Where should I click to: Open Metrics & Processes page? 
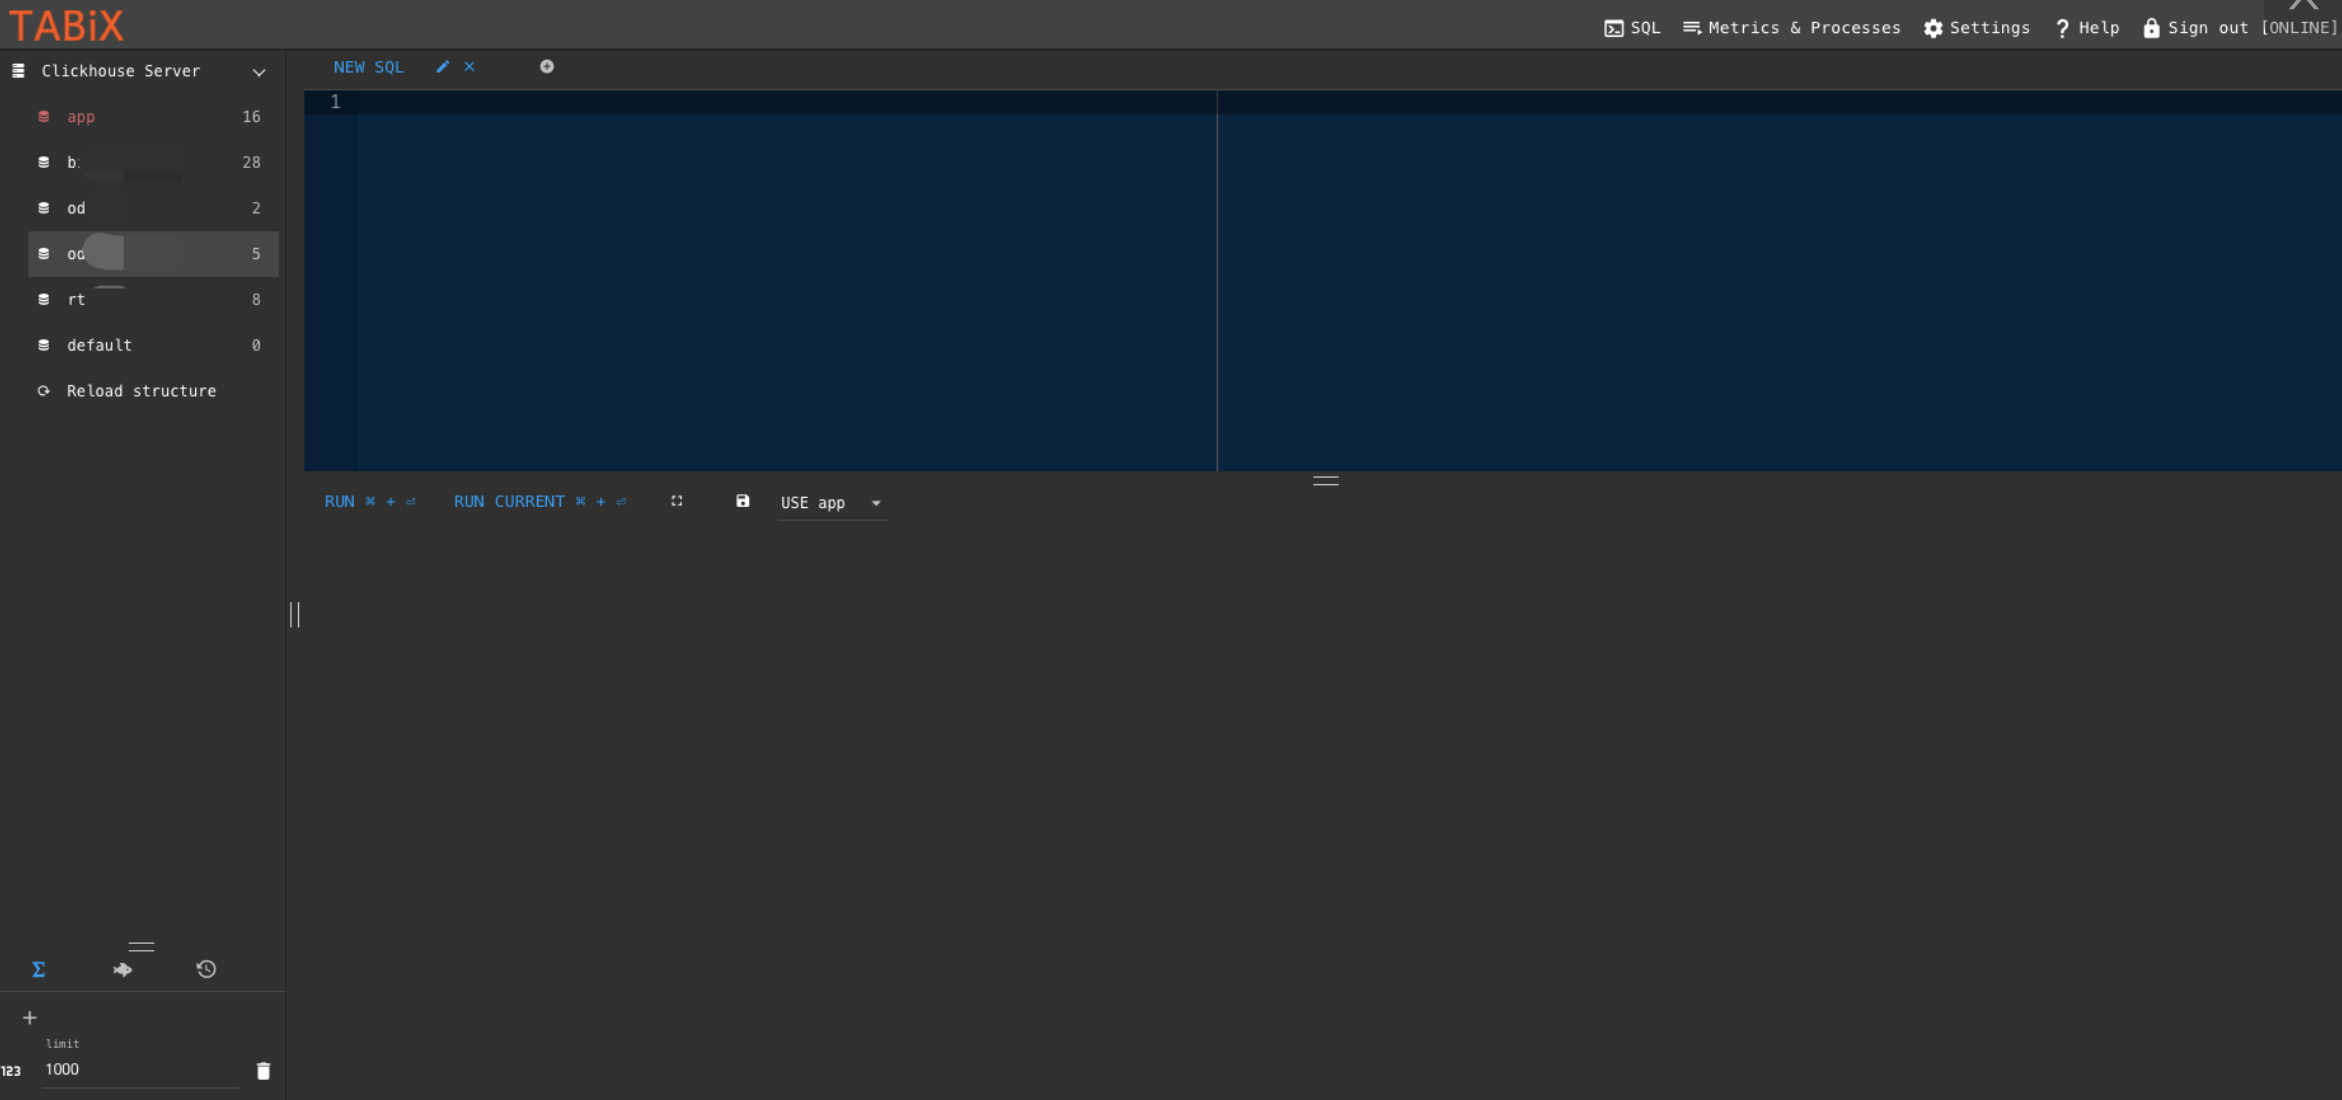pyautogui.click(x=1791, y=28)
